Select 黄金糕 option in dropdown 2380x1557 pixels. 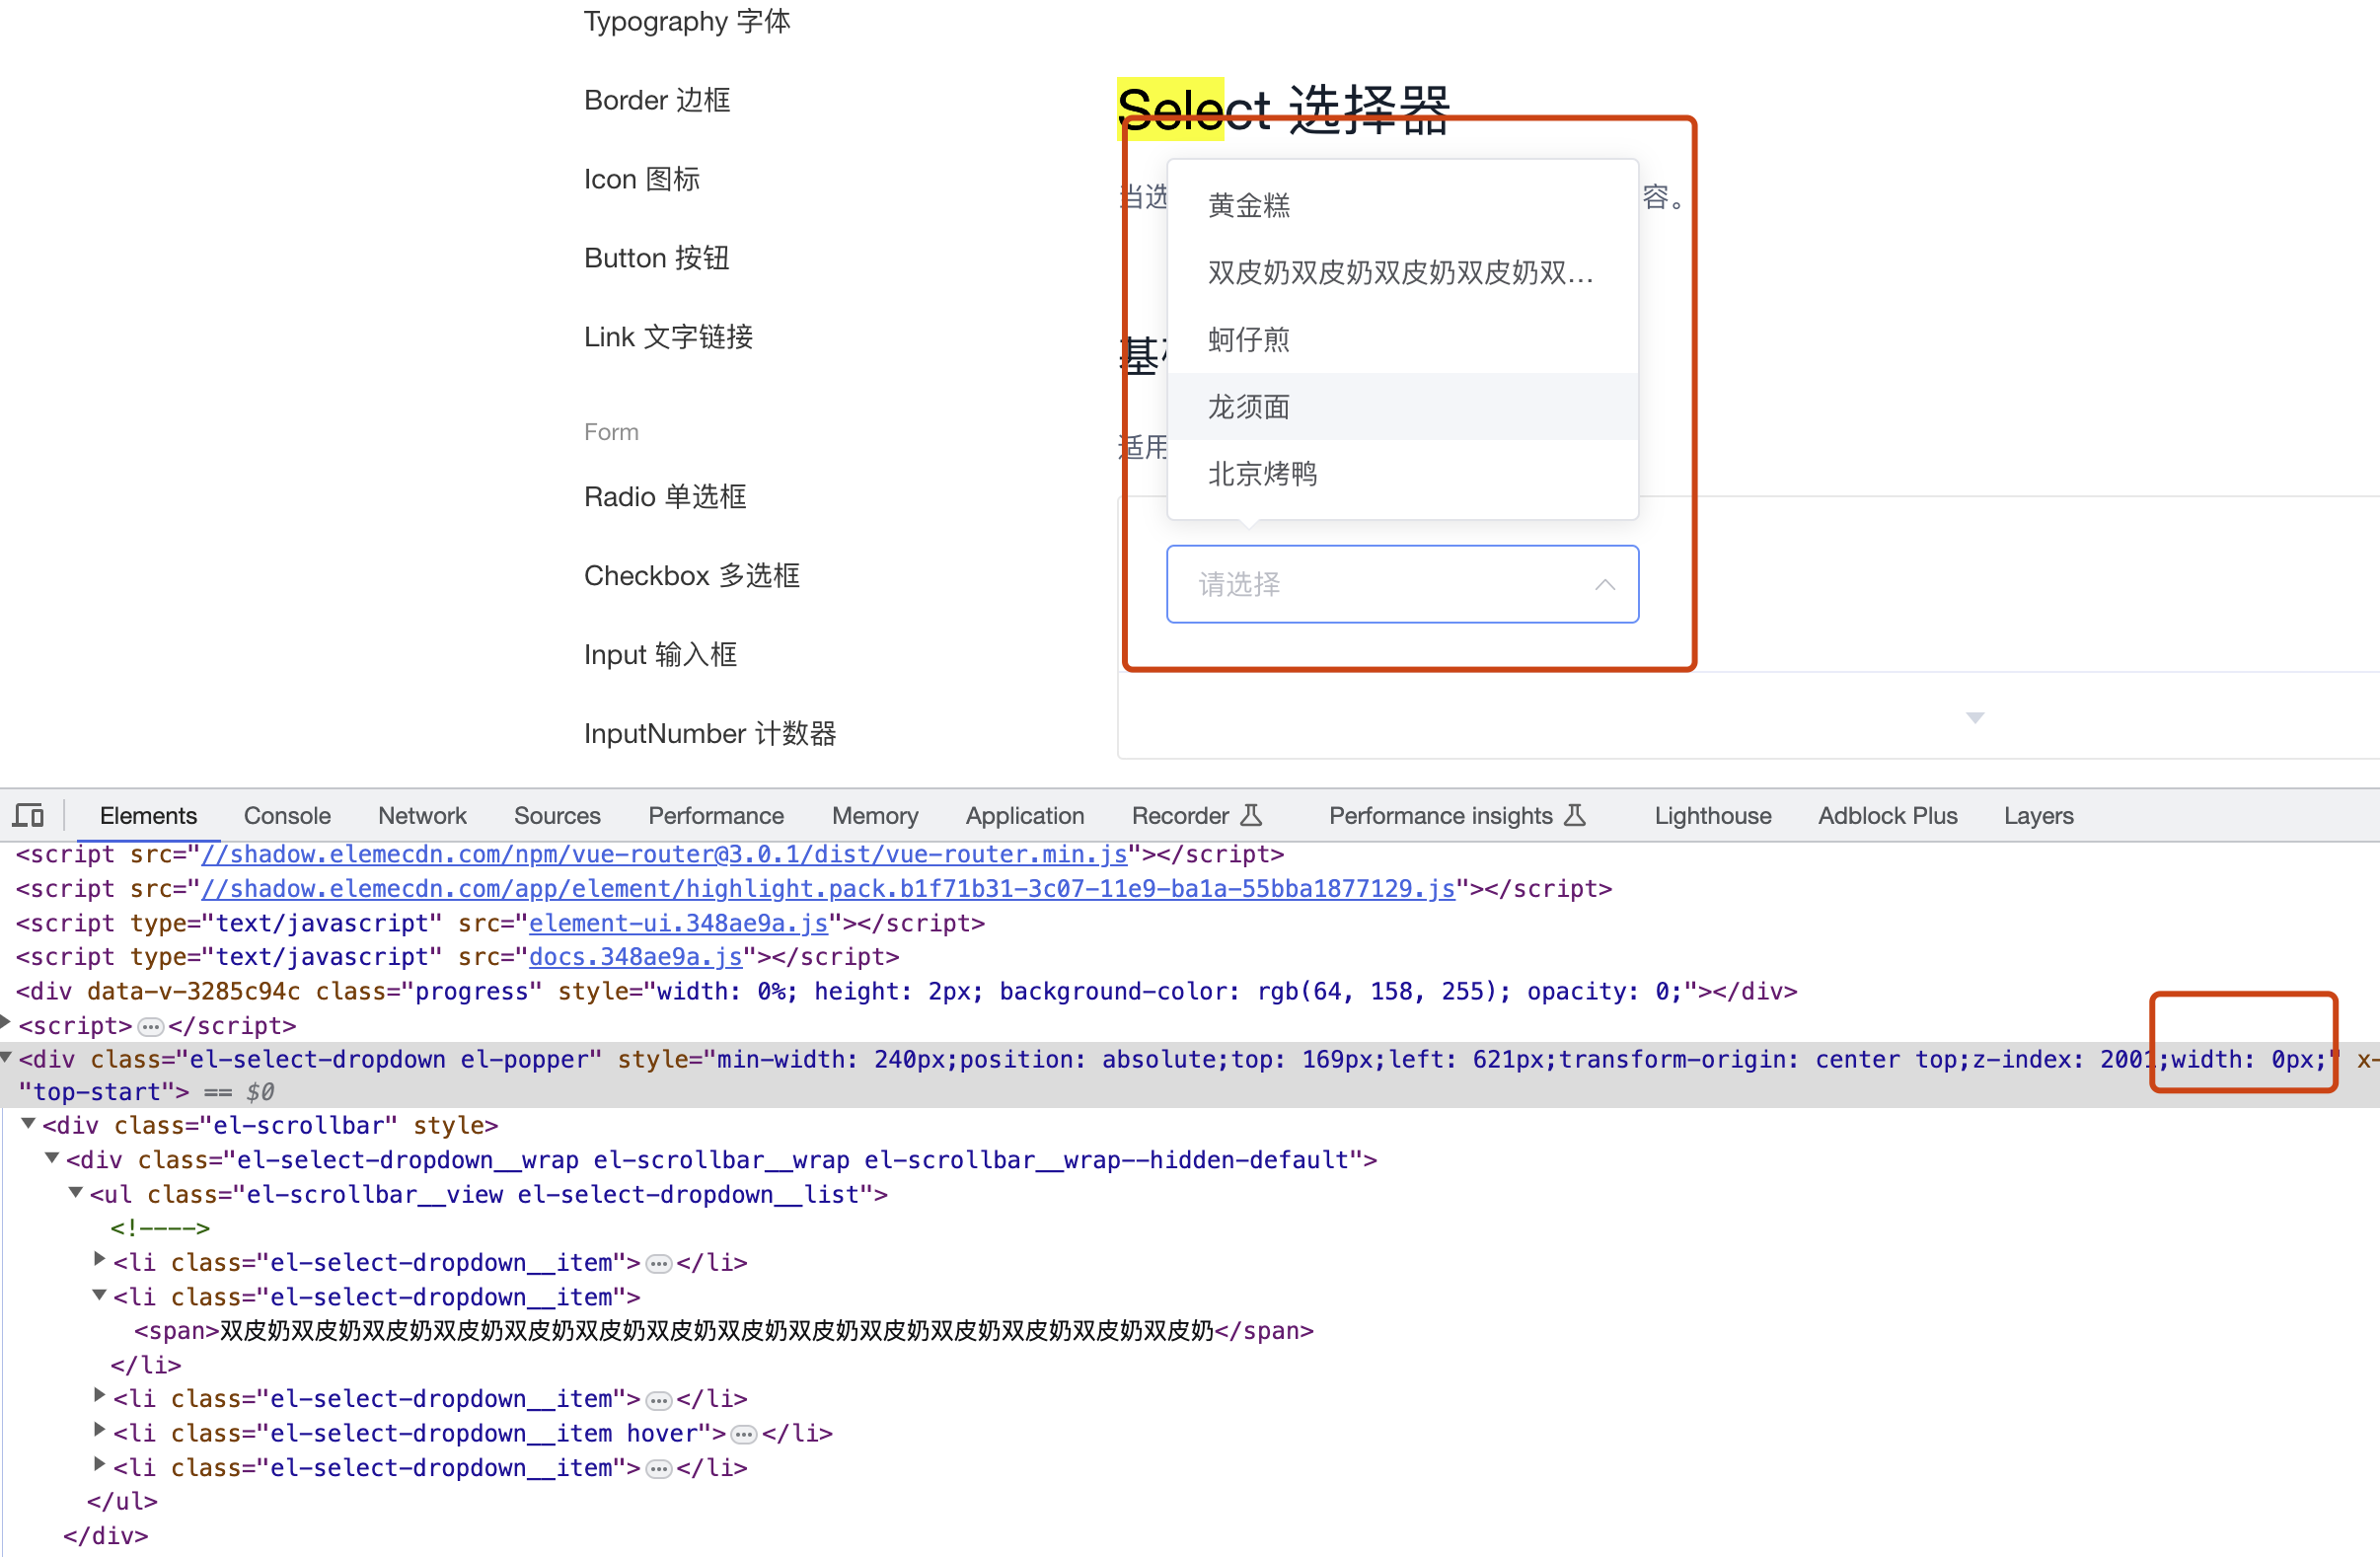coord(1402,205)
